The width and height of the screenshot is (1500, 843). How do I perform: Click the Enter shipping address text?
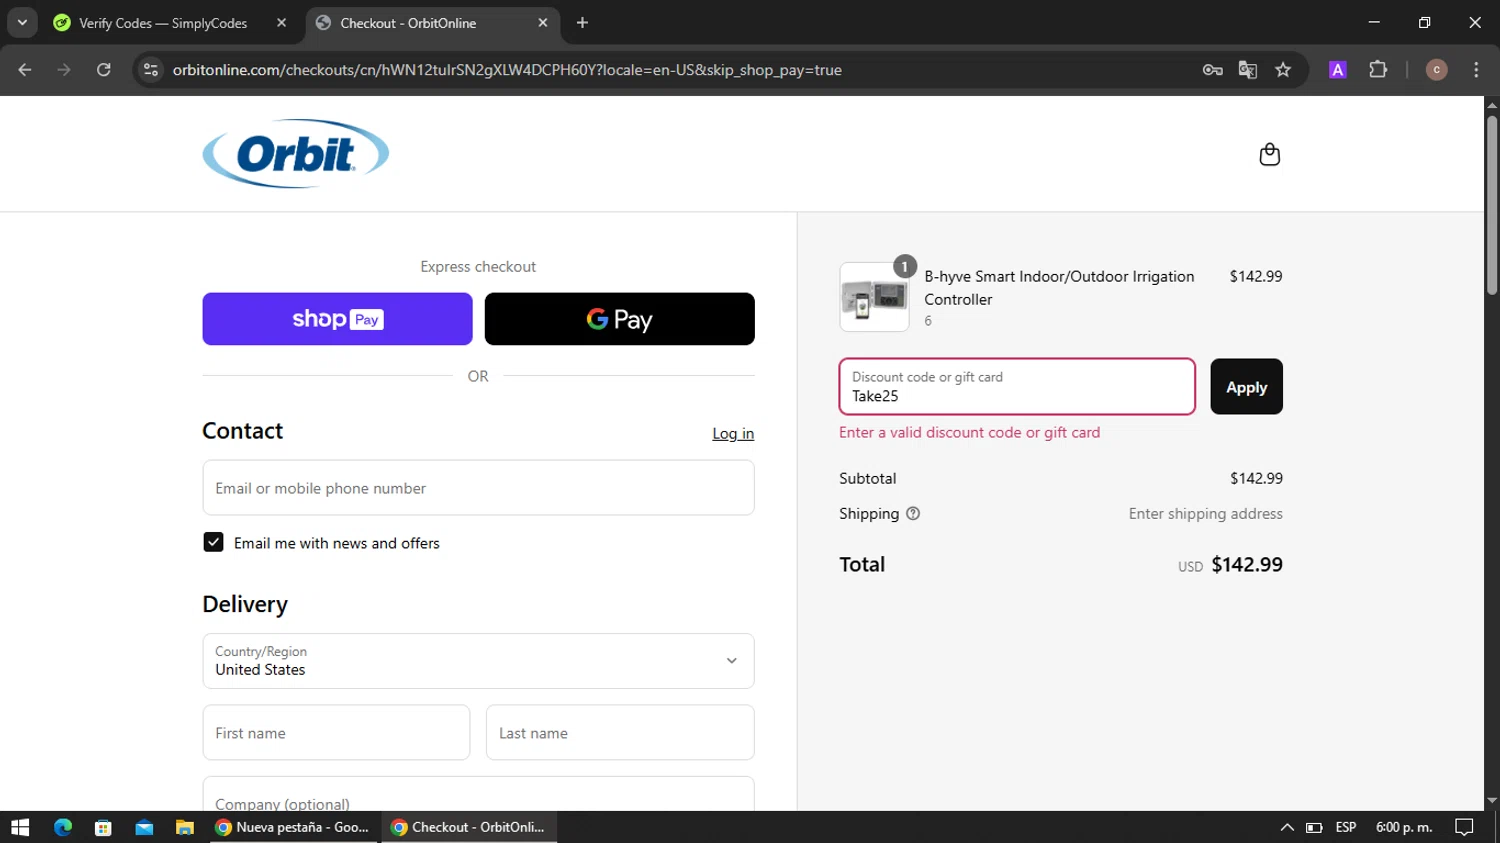coord(1205,513)
